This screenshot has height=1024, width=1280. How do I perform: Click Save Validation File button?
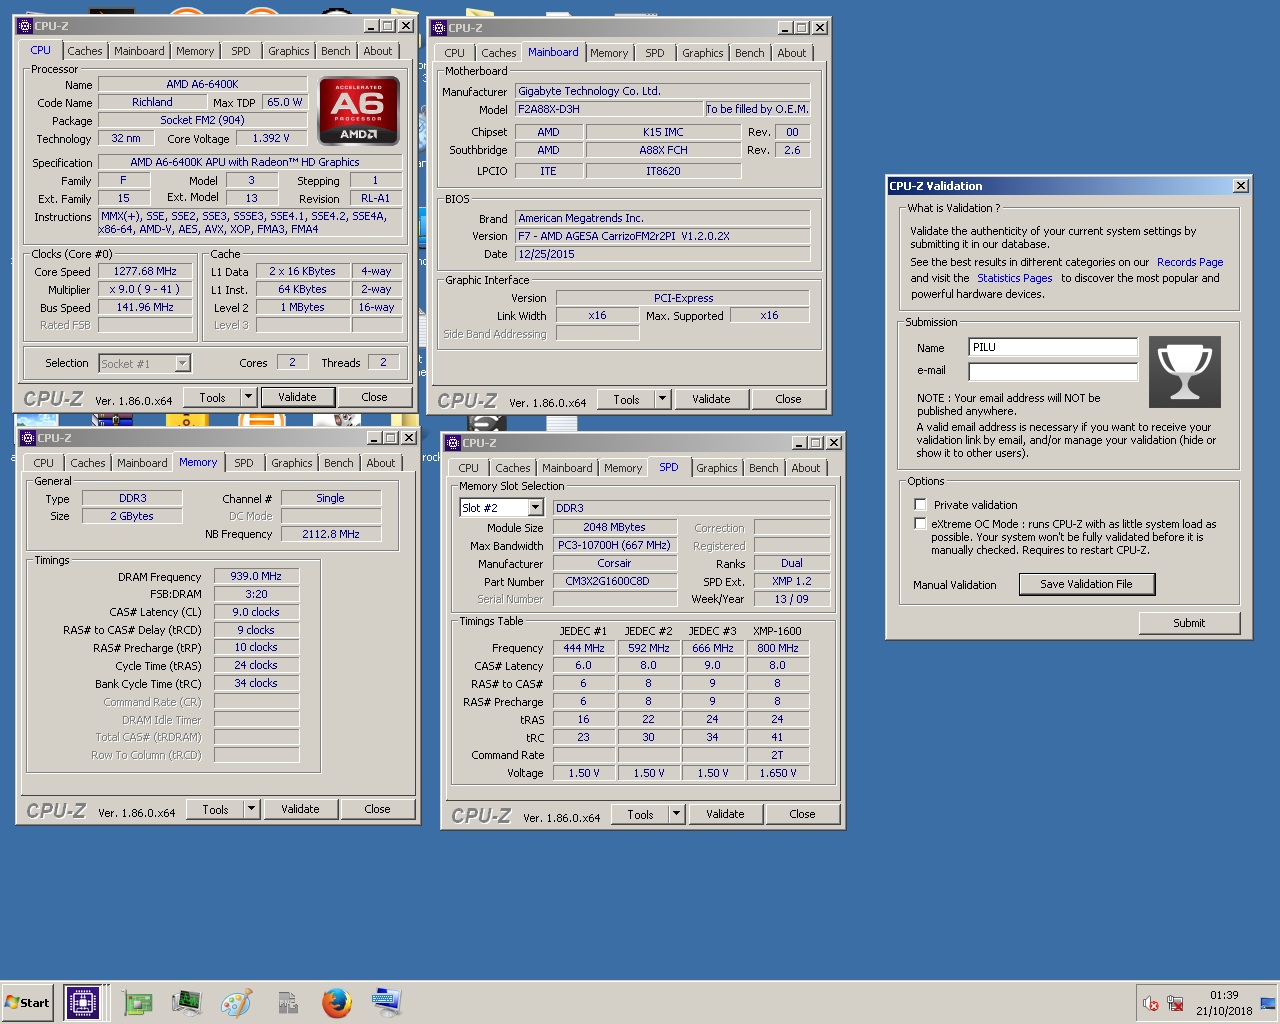point(1087,584)
